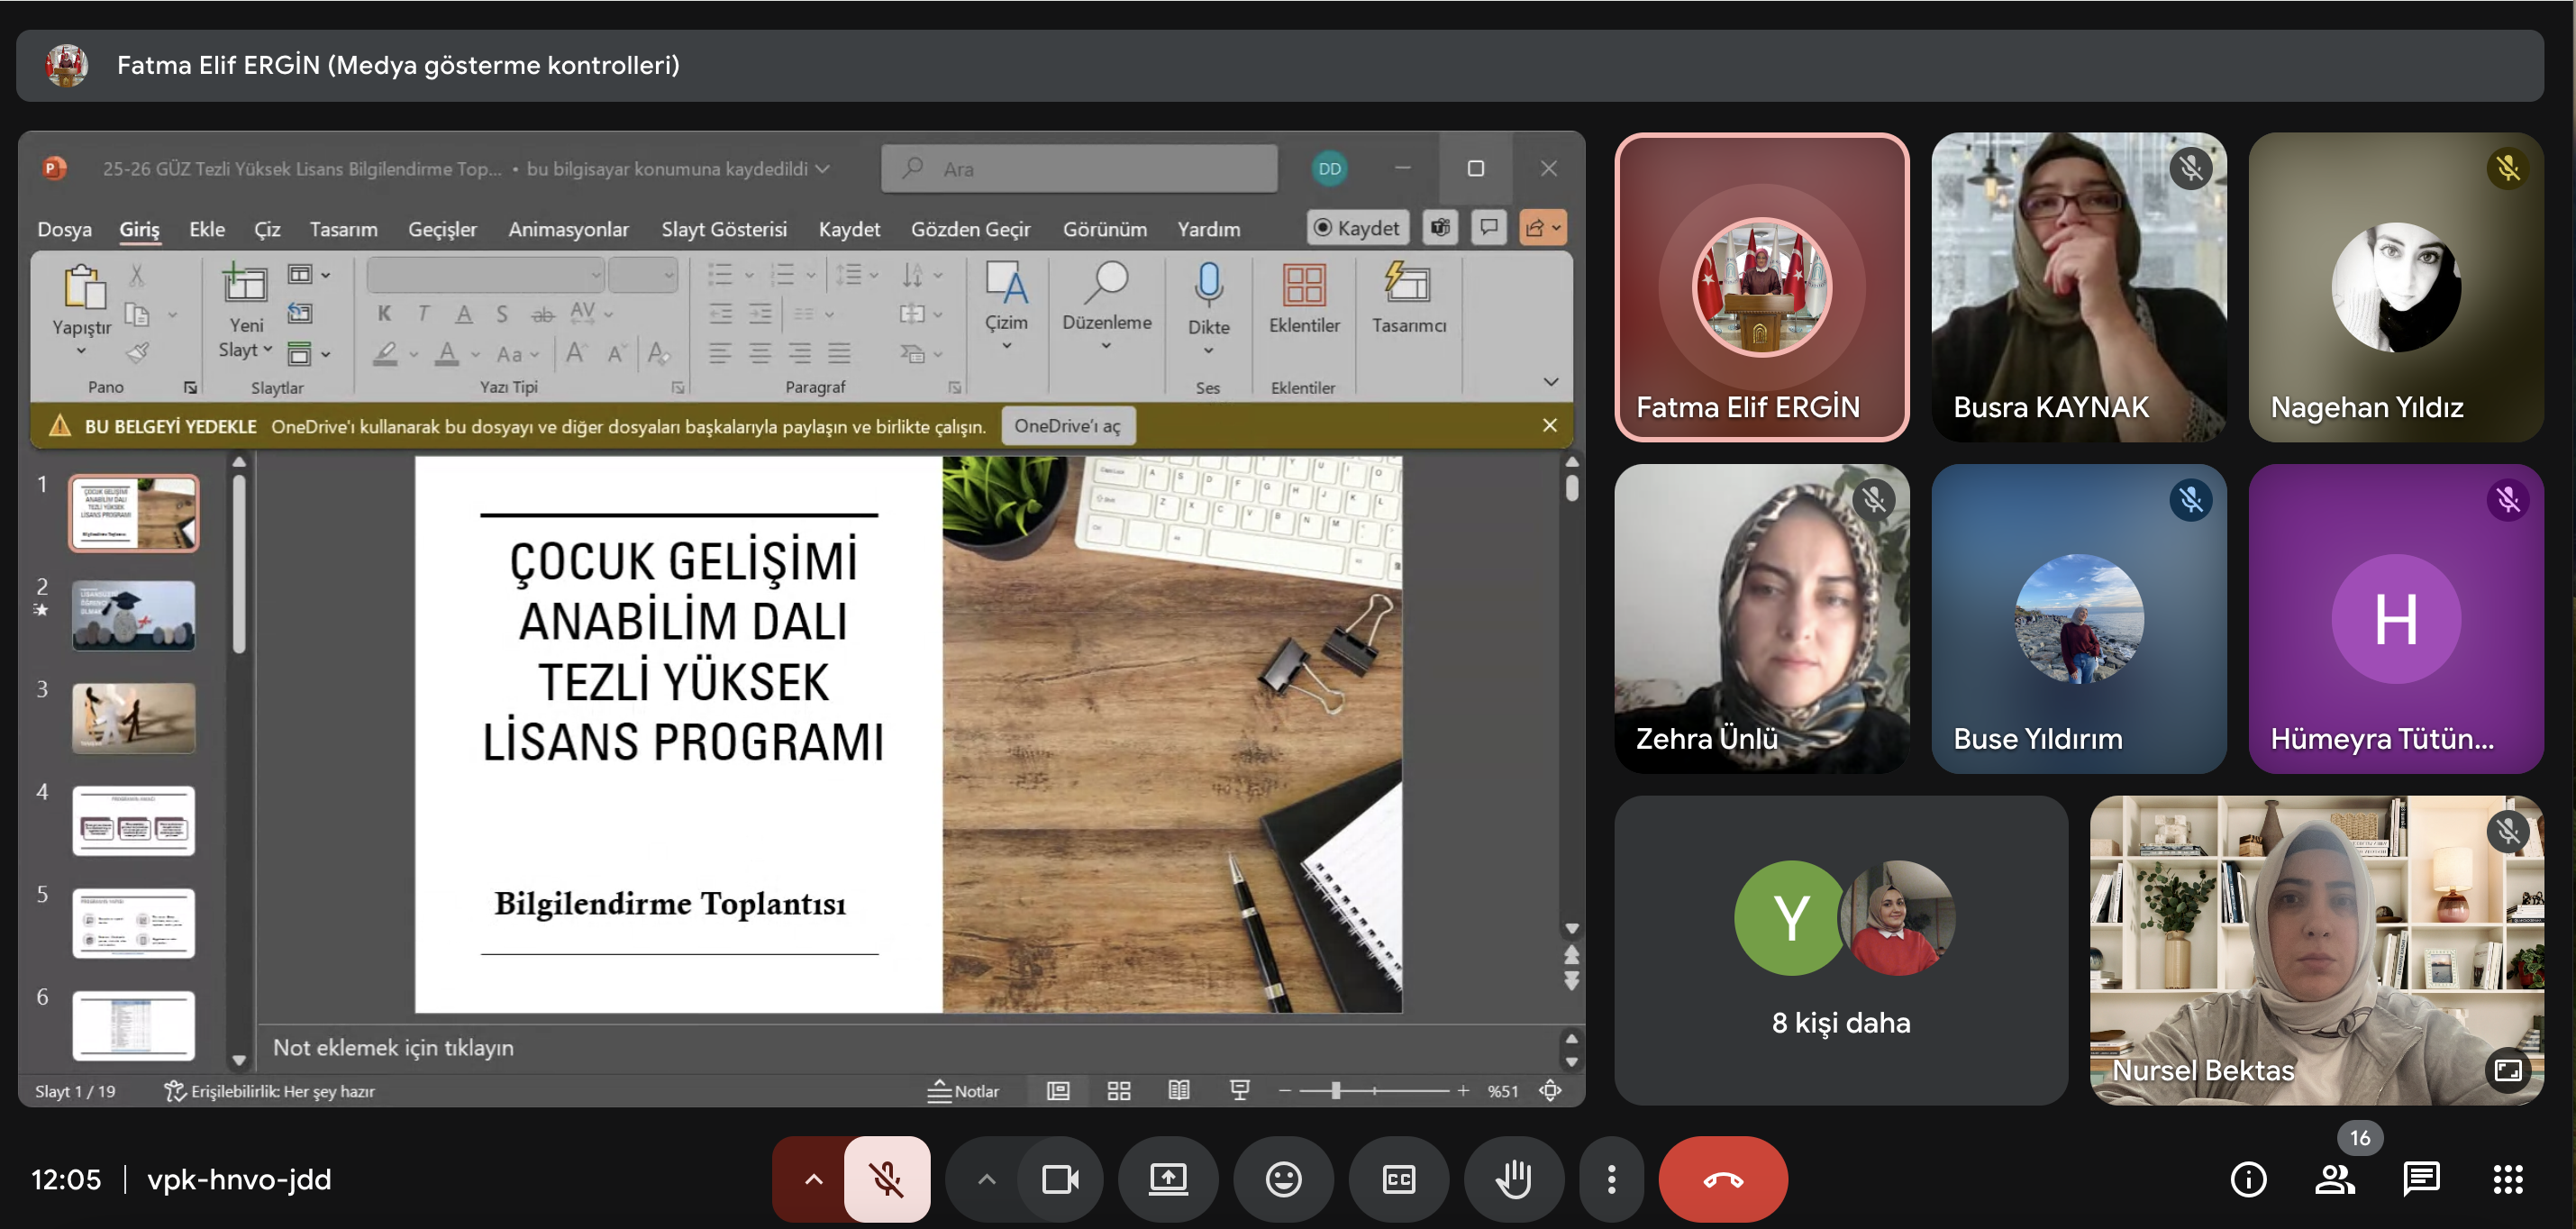Click the Çizim drawing tool
This screenshot has width=2576, height=1229.
click(1006, 300)
